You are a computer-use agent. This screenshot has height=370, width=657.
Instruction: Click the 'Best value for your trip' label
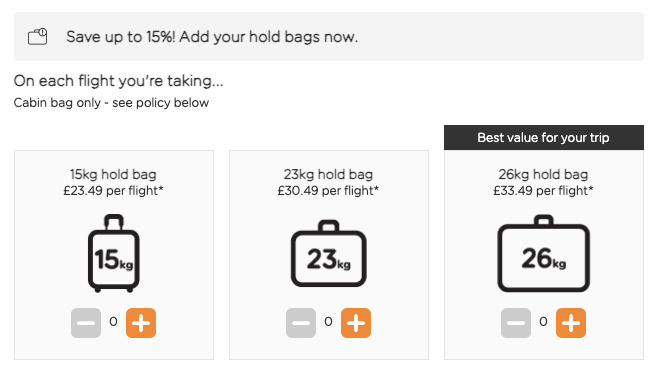tap(543, 137)
